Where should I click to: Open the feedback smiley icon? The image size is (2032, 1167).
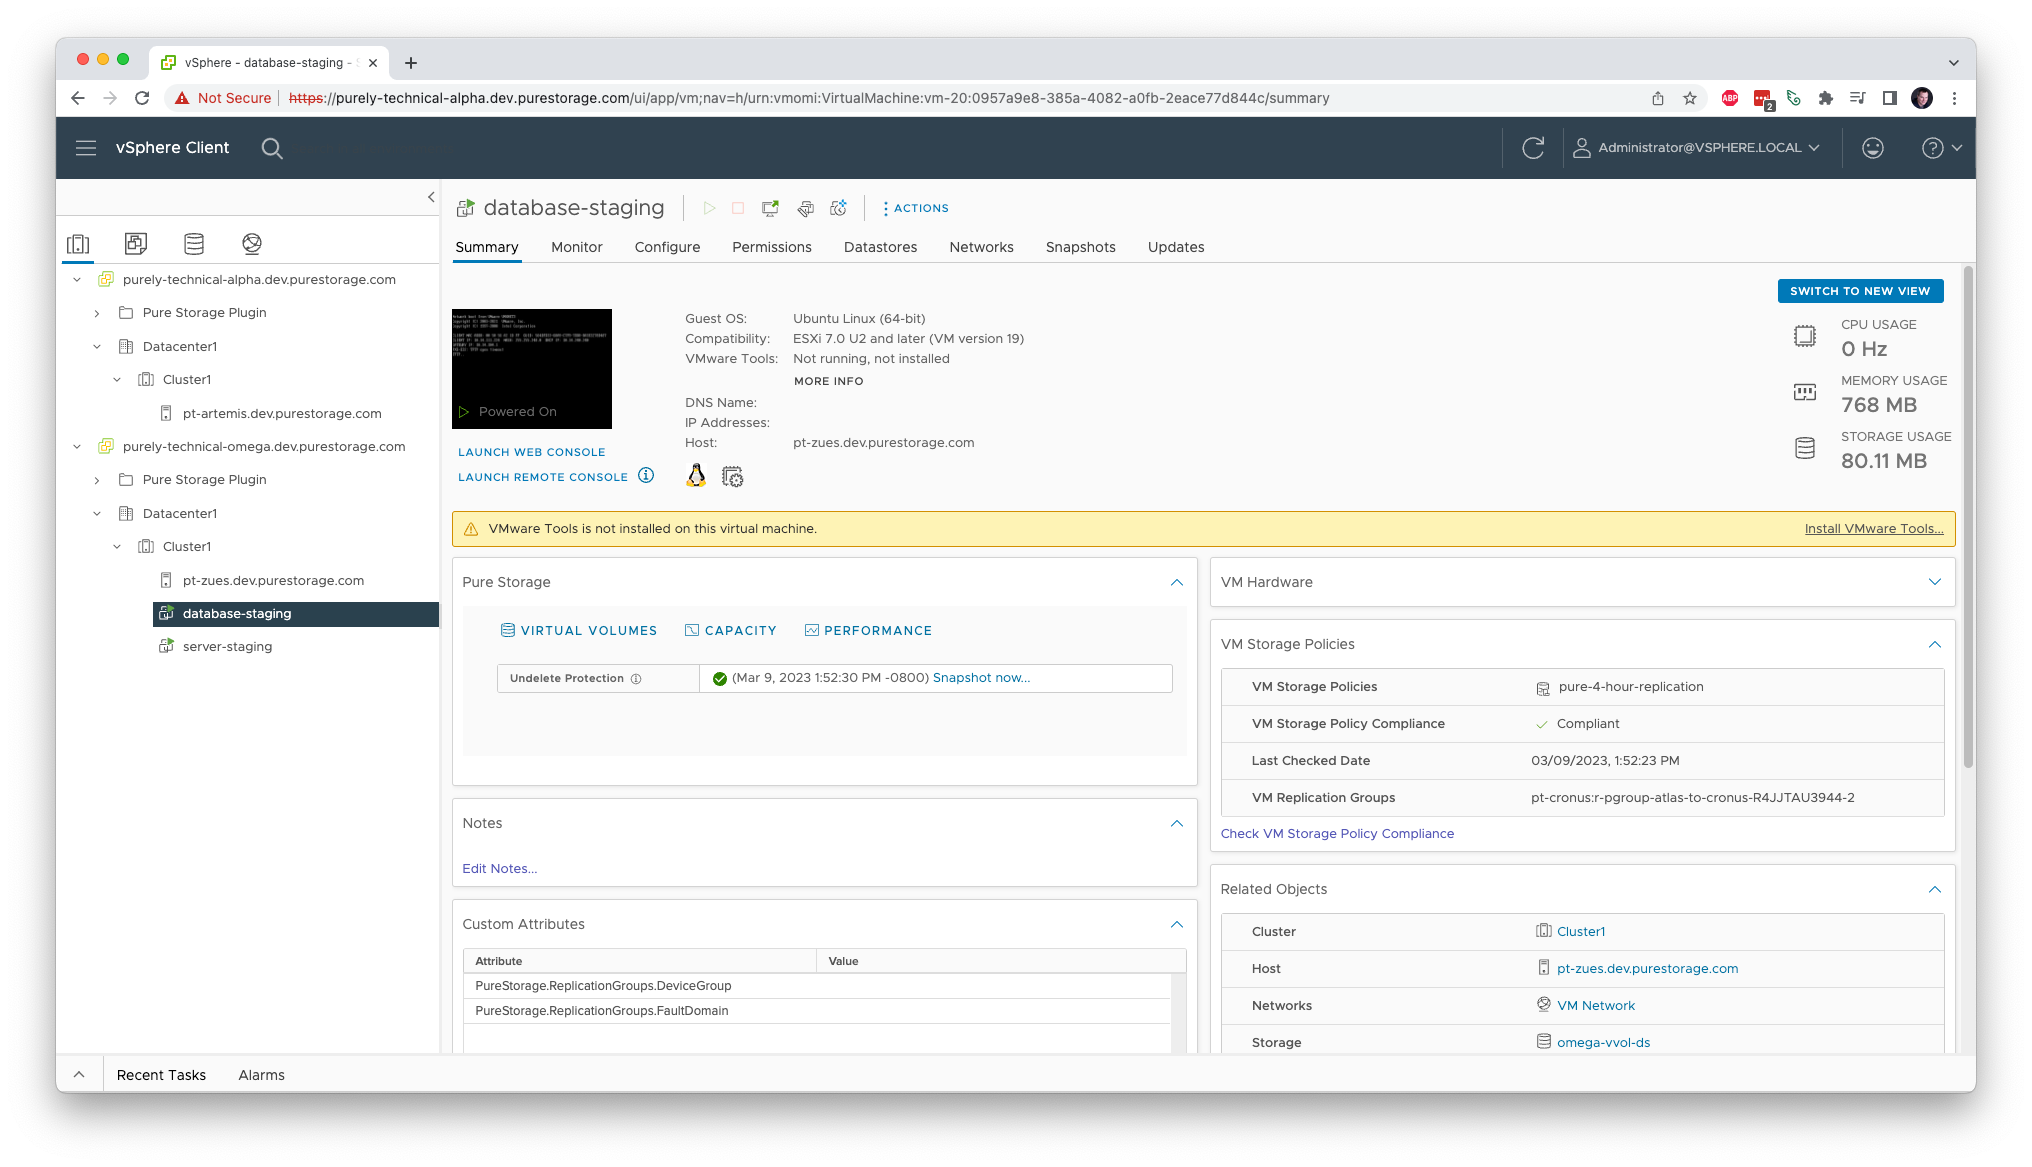coord(1873,148)
